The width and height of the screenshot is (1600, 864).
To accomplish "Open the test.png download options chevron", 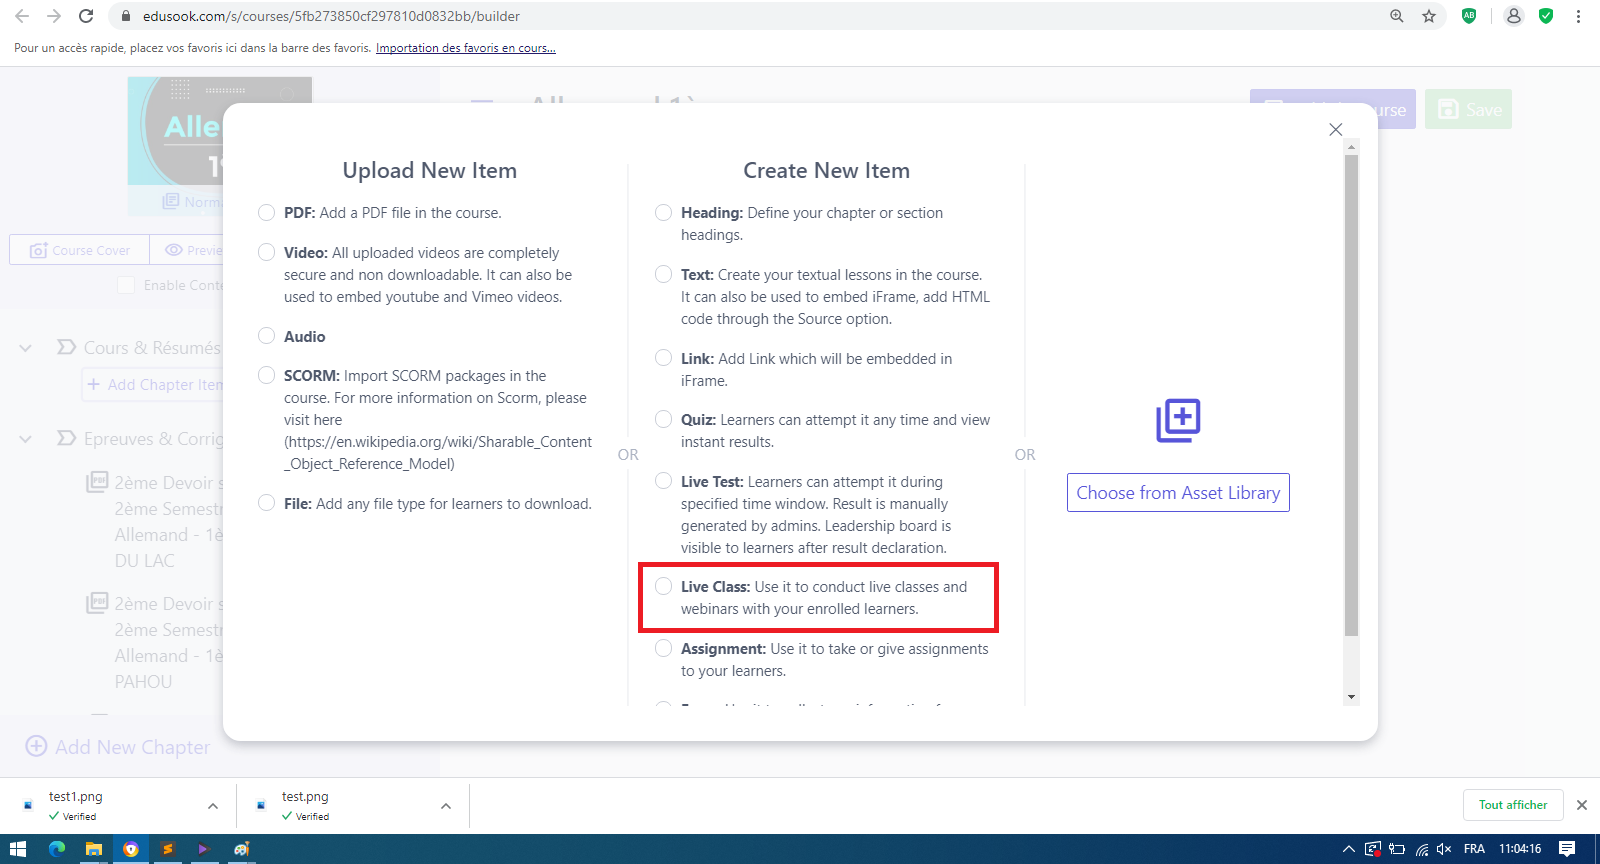I will [446, 806].
